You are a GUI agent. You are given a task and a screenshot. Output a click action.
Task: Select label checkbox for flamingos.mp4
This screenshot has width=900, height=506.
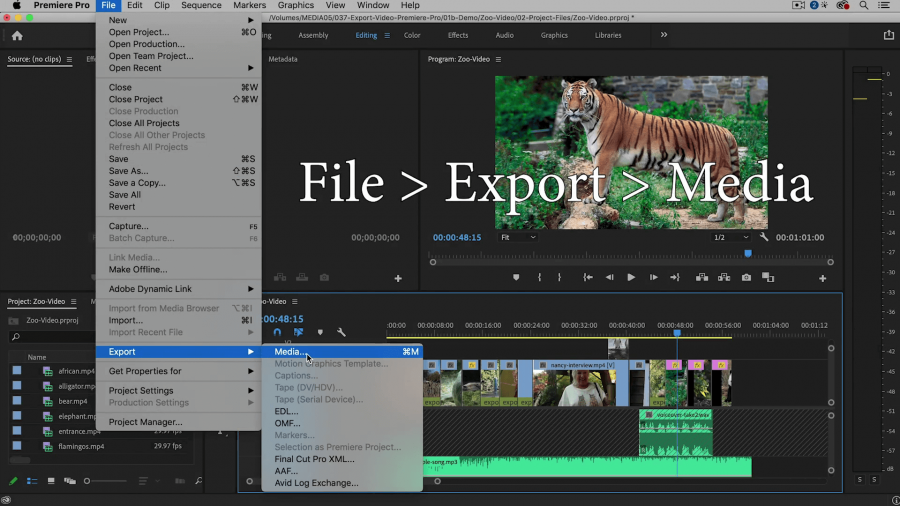click(17, 446)
